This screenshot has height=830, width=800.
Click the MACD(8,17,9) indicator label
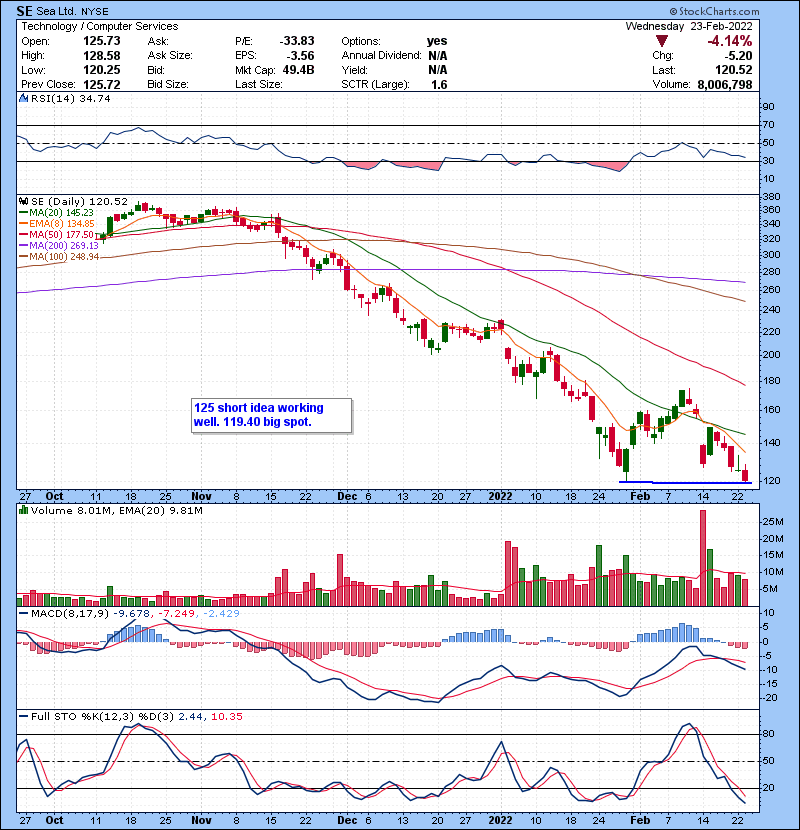[70, 614]
